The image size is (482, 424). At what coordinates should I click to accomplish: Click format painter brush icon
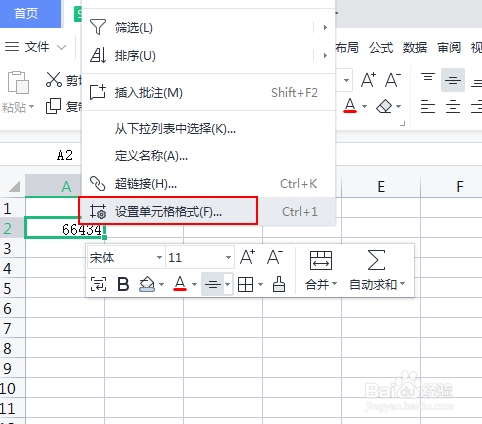279,284
